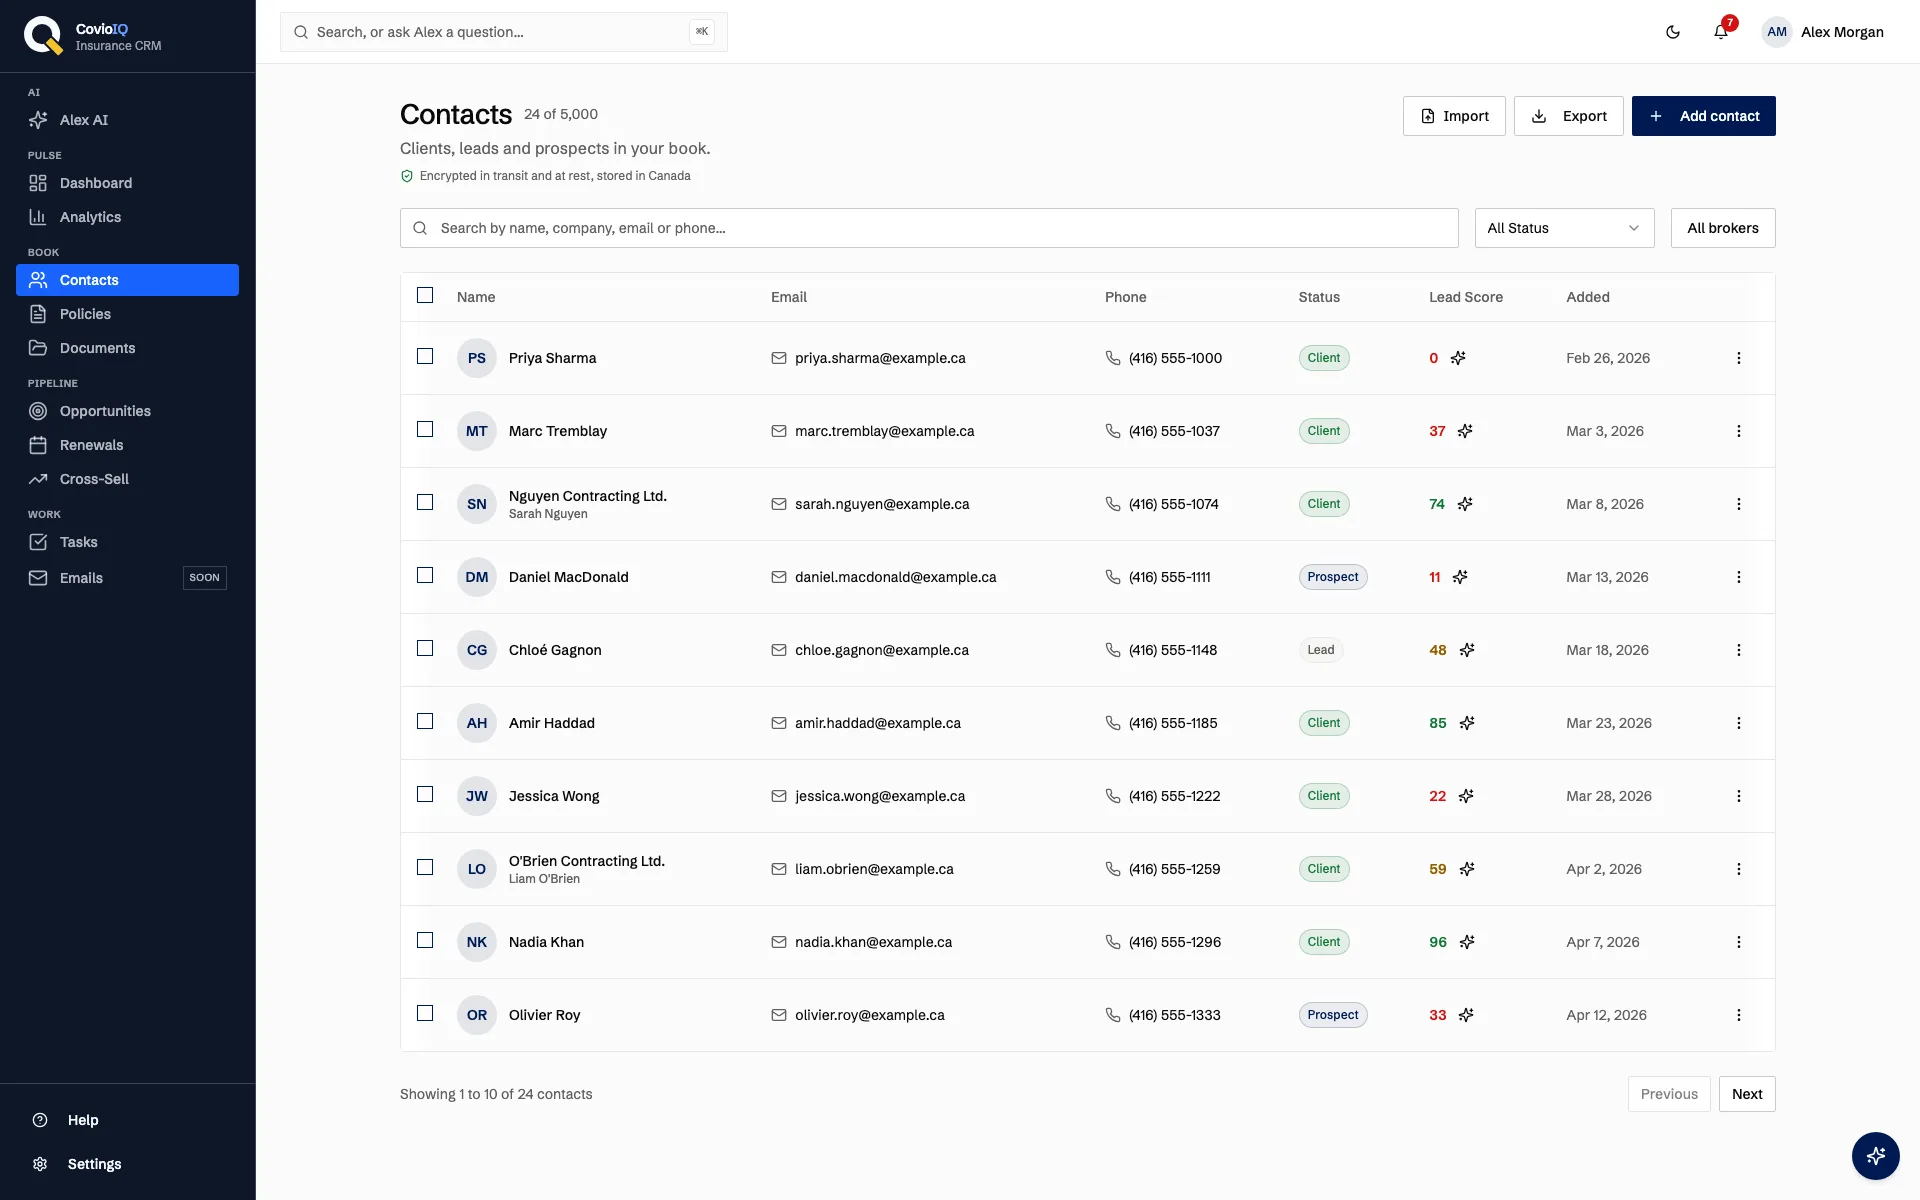This screenshot has height=1200, width=1920.
Task: Click the Lead Score column header
Action: 1465,297
